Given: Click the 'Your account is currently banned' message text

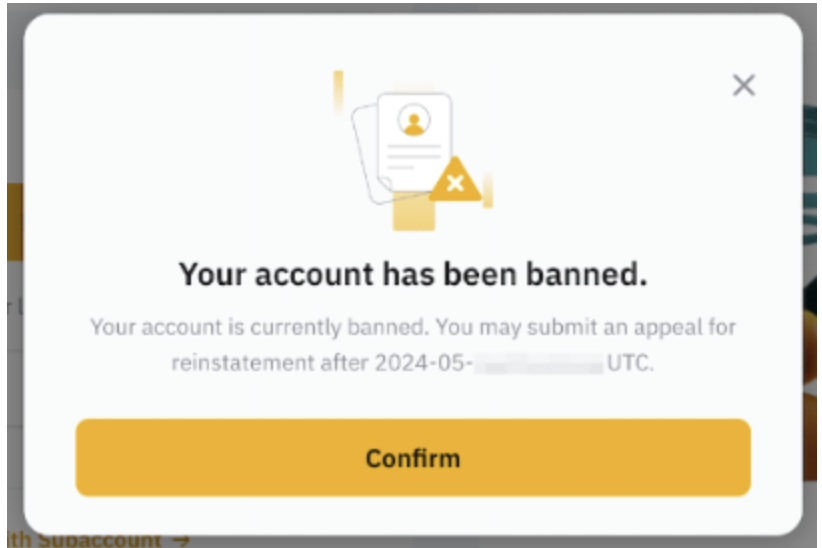Looking at the screenshot, I should (413, 345).
